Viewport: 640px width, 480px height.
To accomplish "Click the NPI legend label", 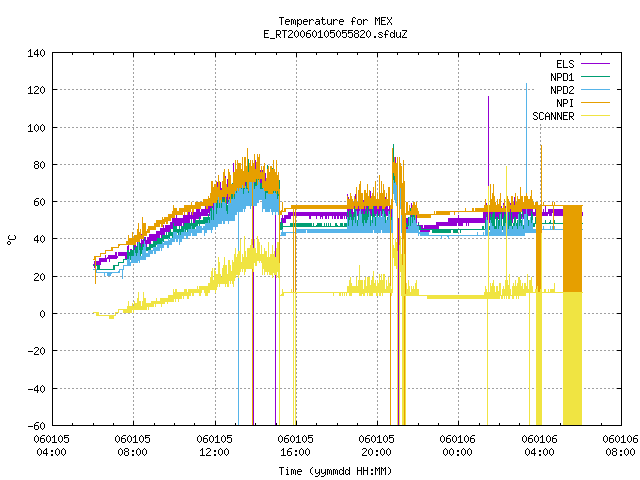I will point(565,103).
